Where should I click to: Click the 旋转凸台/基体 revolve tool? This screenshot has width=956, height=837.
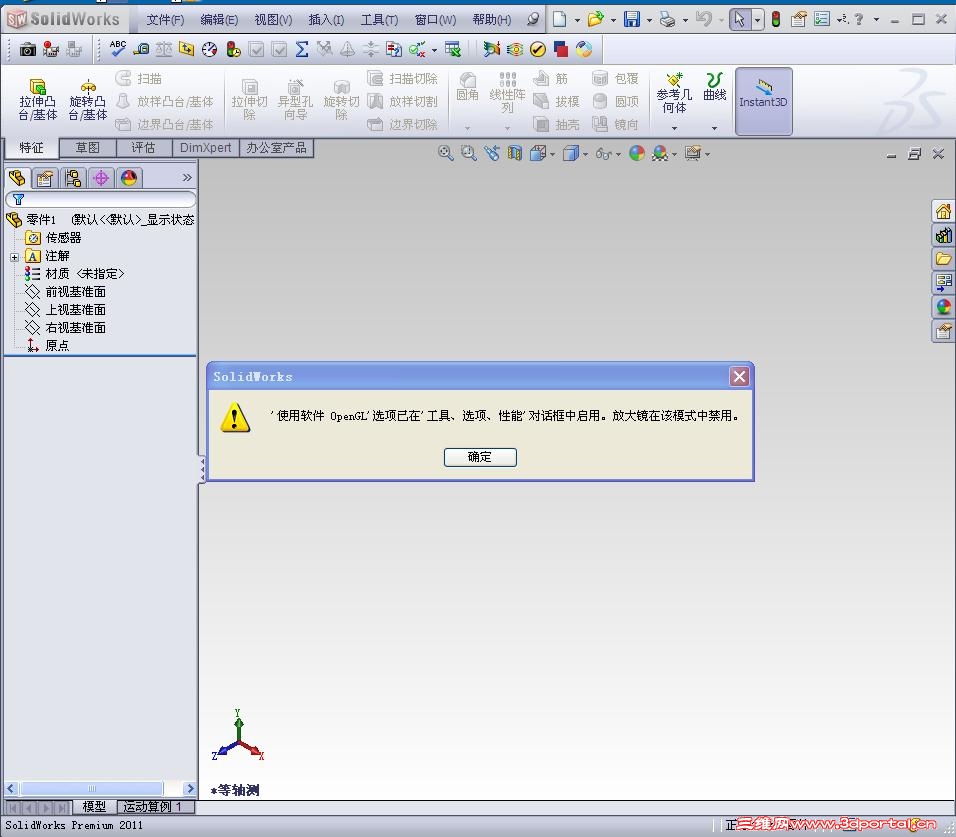click(87, 100)
